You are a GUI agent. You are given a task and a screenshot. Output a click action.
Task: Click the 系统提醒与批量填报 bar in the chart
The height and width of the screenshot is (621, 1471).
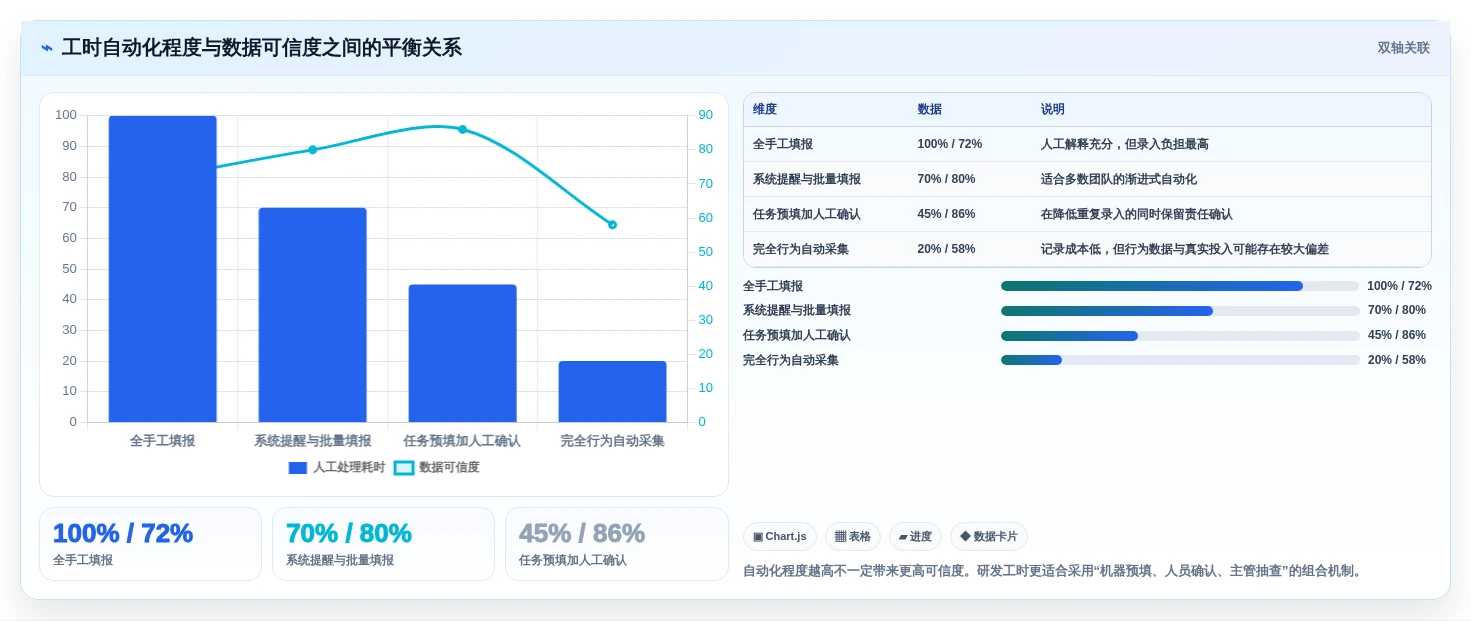[313, 315]
